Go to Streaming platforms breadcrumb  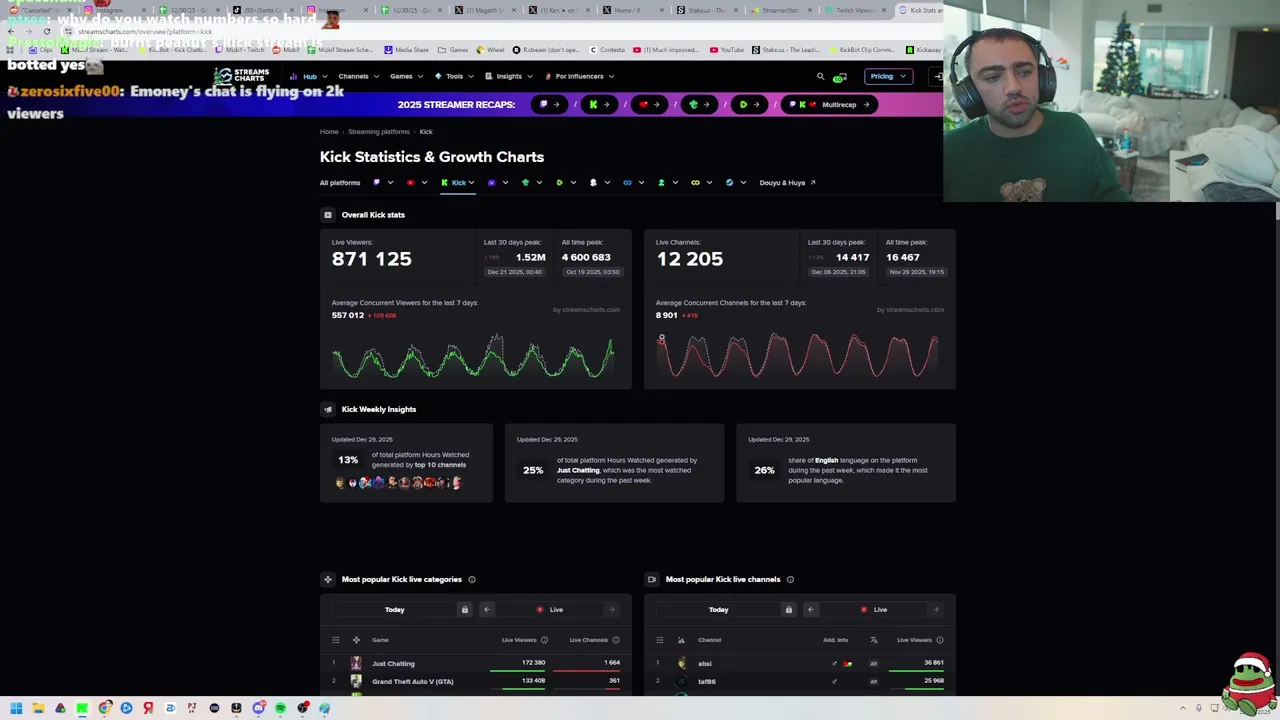click(x=379, y=132)
